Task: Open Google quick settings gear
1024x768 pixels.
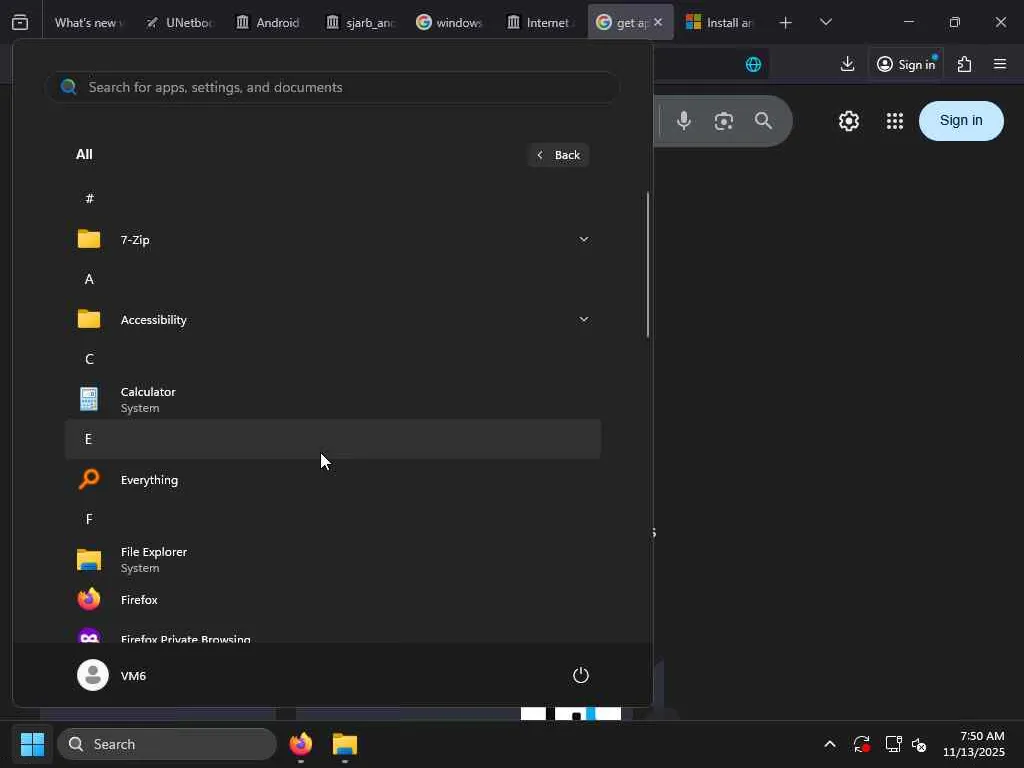Action: click(x=848, y=121)
